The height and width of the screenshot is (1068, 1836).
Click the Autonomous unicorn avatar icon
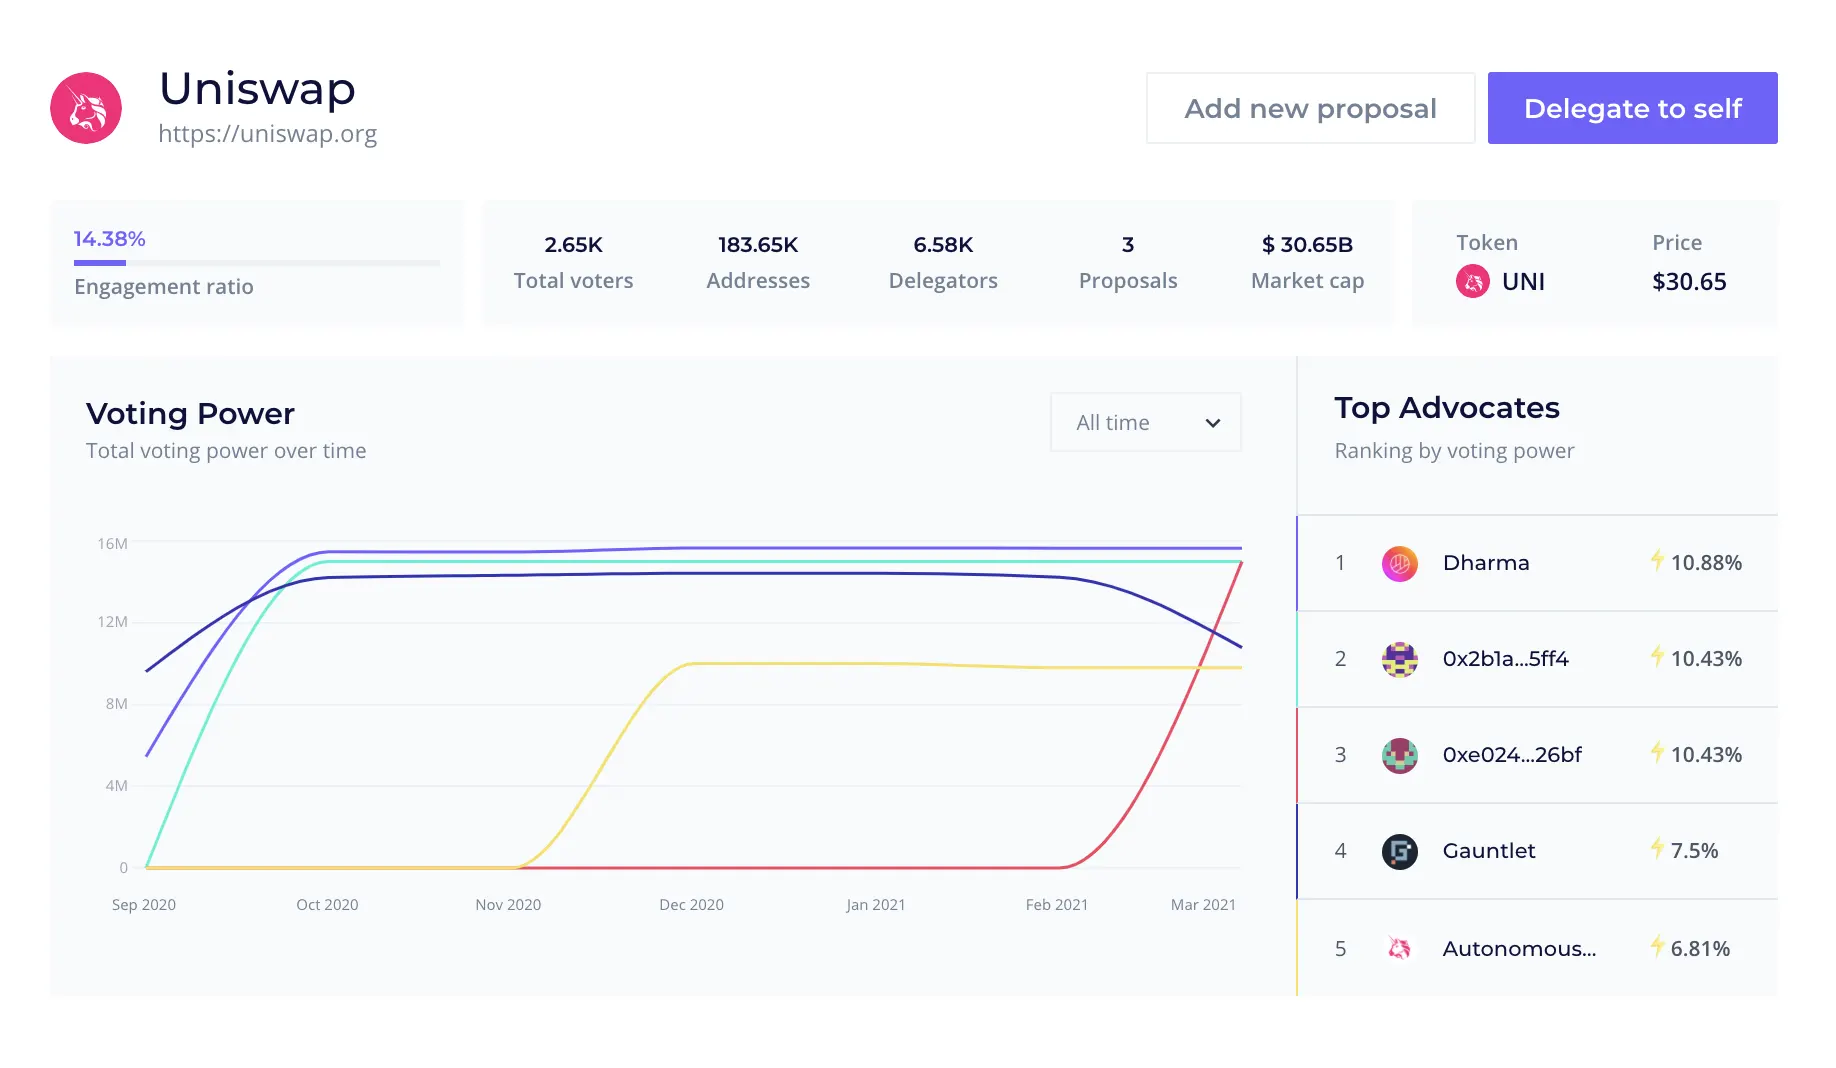tap(1399, 948)
